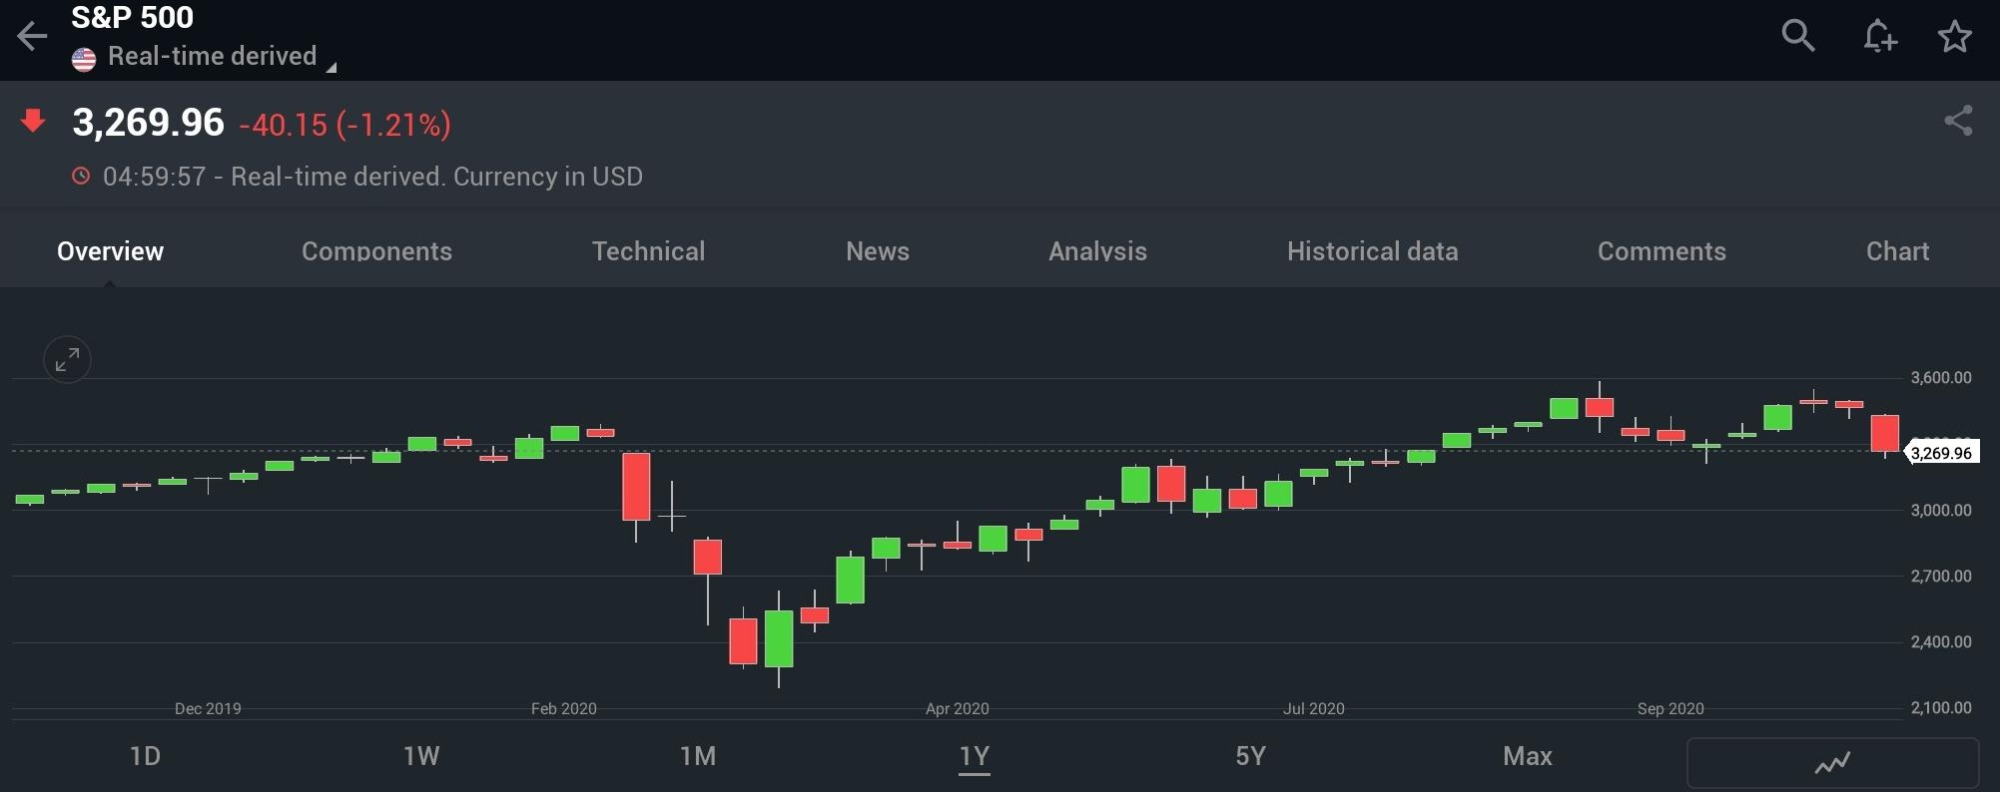Click the 3,269.96 price label on chart axis

[1941, 453]
